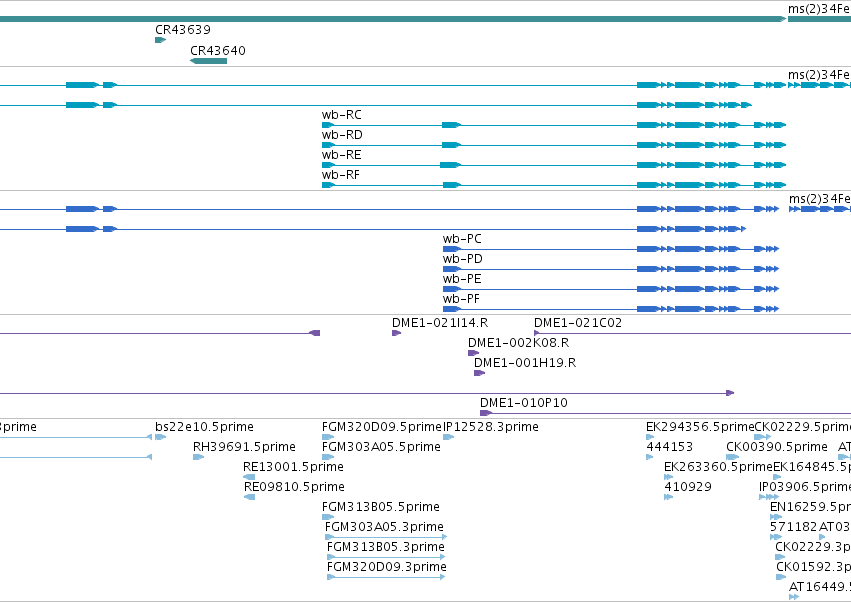Select the EK294356.5prime EST label
Viewport: 851px width, 602px height.
tap(700, 427)
